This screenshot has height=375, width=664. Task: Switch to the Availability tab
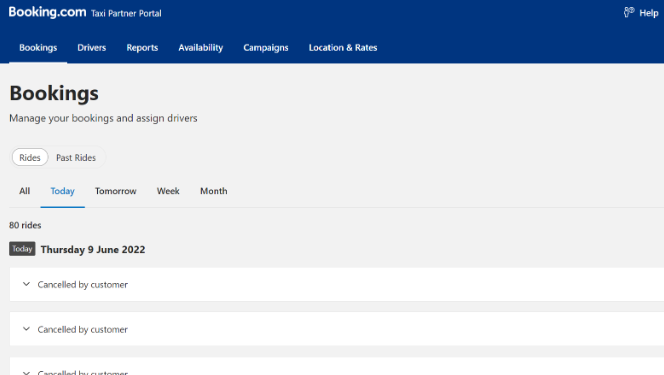point(201,47)
